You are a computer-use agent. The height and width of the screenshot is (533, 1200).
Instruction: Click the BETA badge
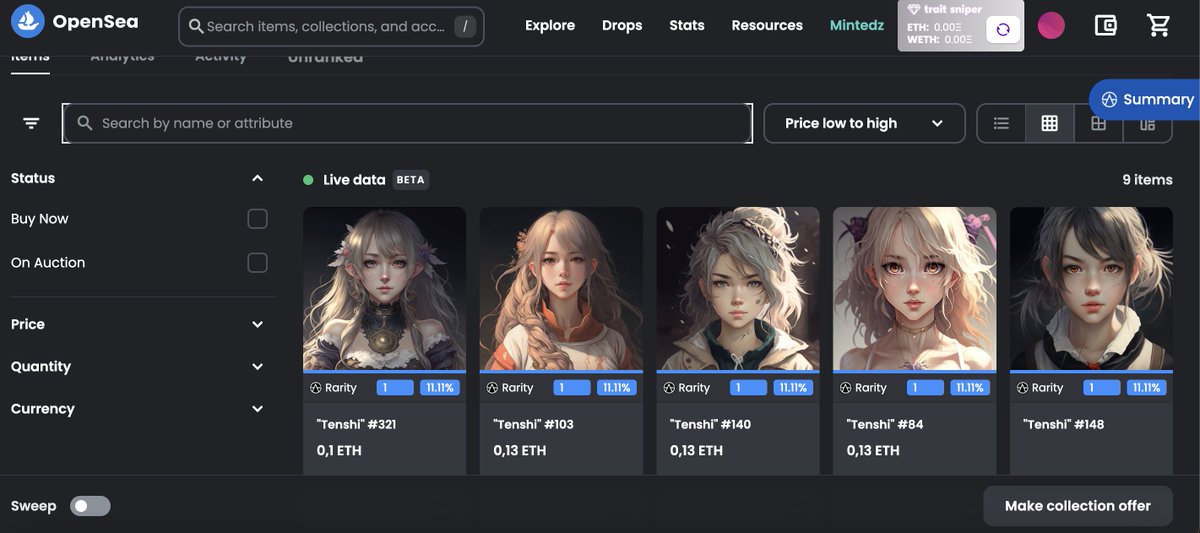410,180
